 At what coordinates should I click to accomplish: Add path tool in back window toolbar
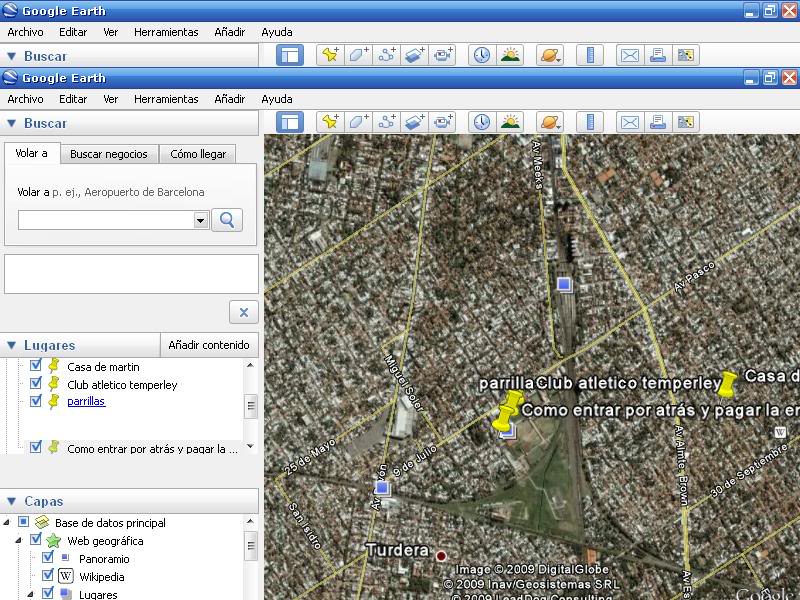387,55
